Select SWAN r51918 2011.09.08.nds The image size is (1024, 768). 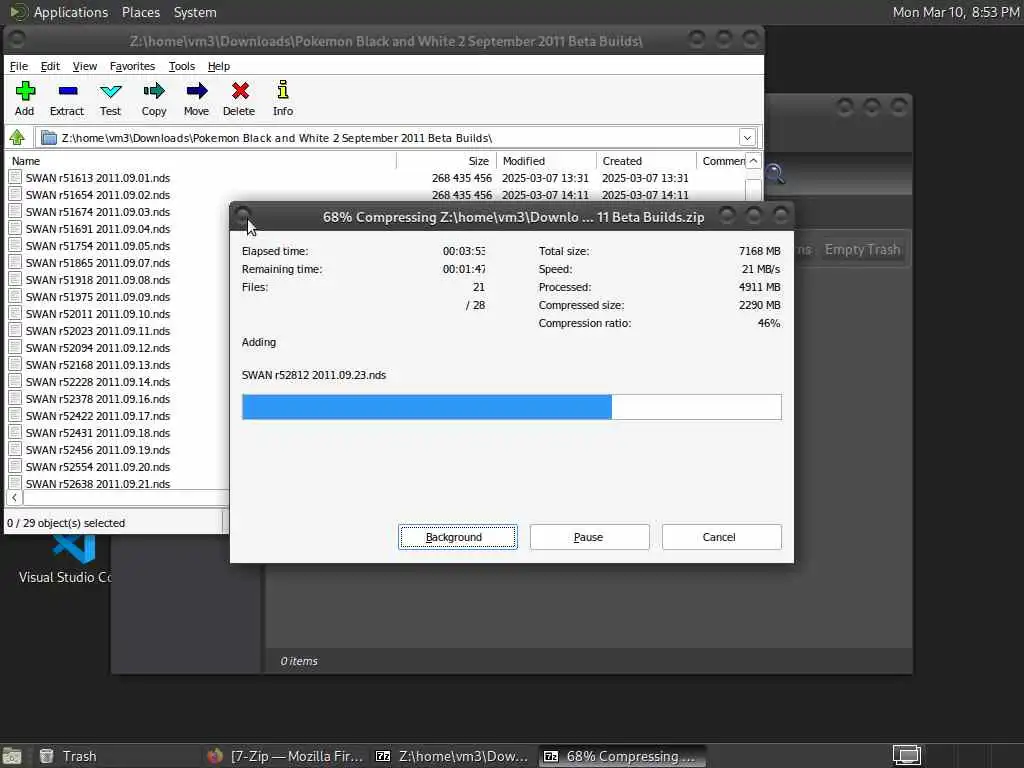pyautogui.click(x=98, y=280)
